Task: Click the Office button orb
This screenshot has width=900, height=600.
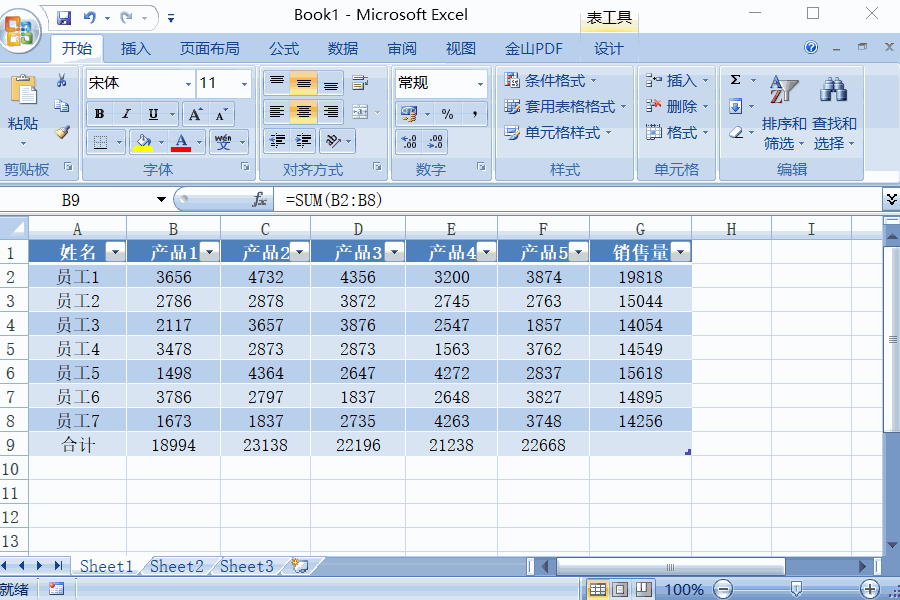Action: (x=20, y=30)
